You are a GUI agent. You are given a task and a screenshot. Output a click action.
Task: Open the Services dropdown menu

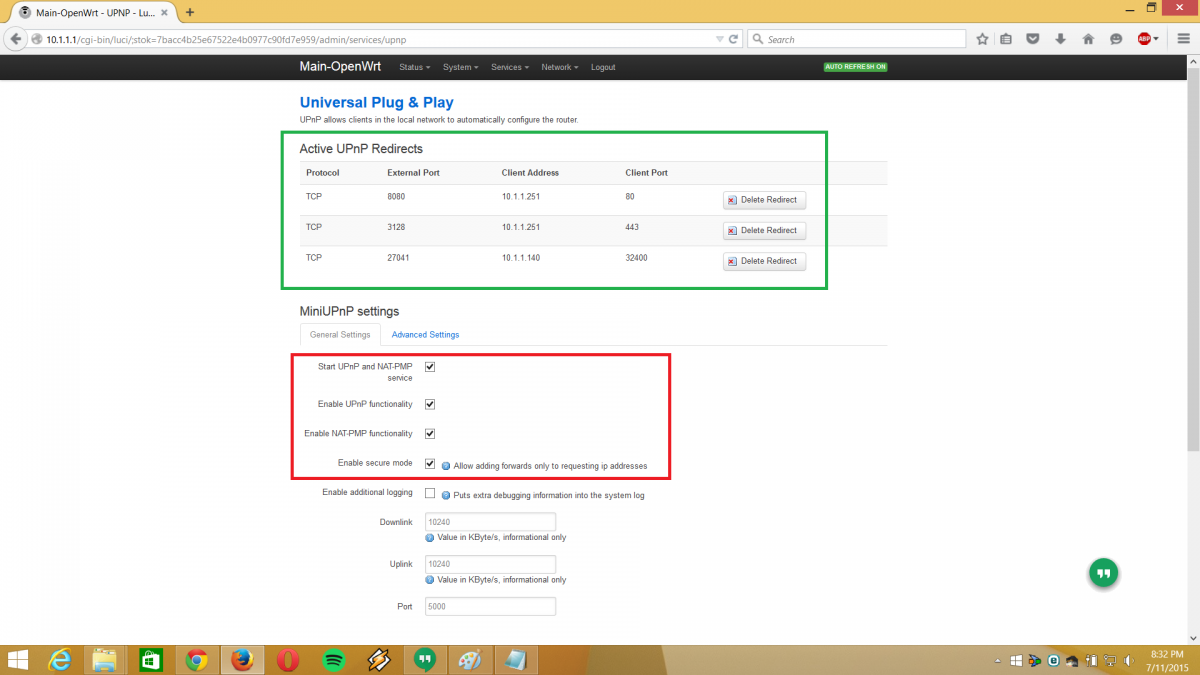coord(510,67)
